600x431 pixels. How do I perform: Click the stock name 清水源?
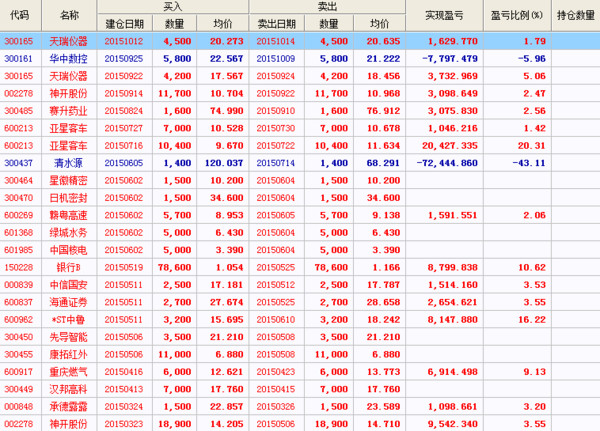pos(68,163)
